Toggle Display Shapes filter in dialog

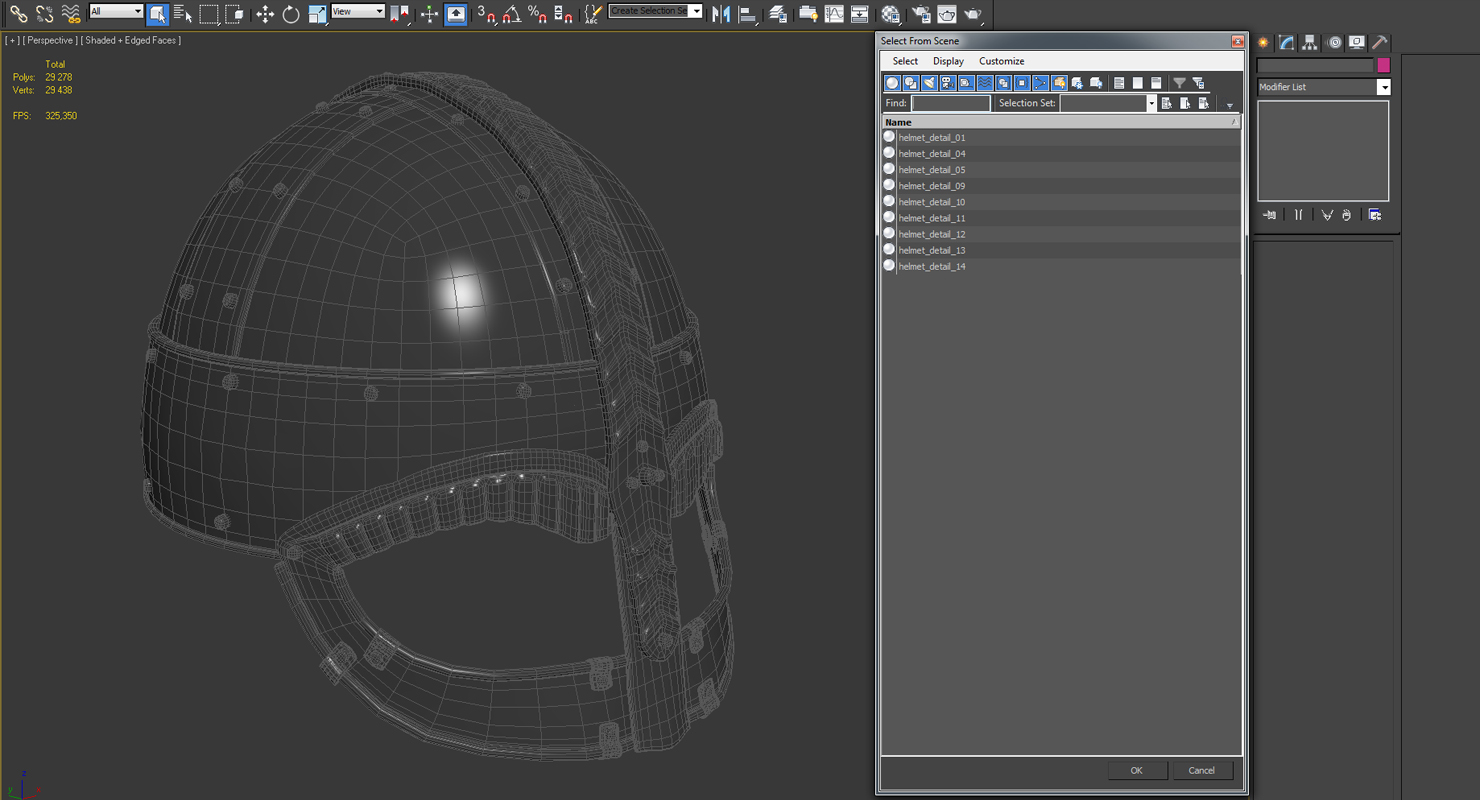click(911, 83)
